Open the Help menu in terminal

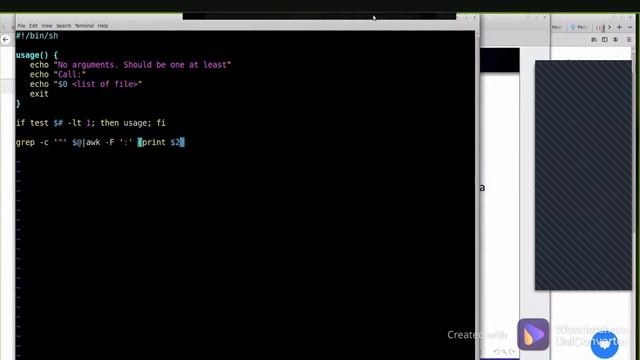tap(103, 26)
